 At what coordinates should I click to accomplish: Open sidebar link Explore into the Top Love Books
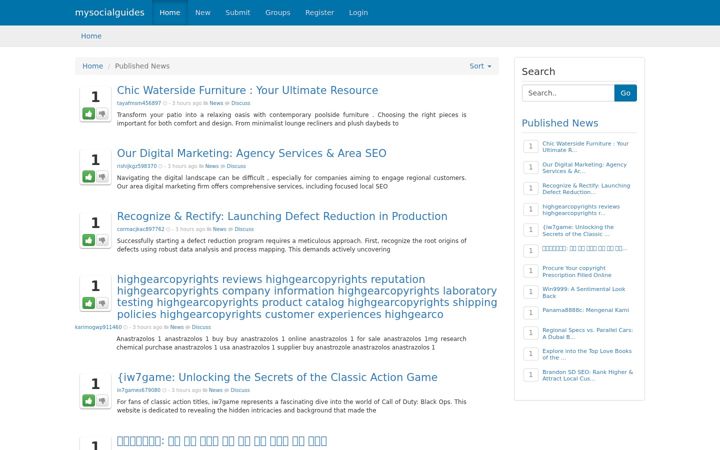tap(587, 354)
